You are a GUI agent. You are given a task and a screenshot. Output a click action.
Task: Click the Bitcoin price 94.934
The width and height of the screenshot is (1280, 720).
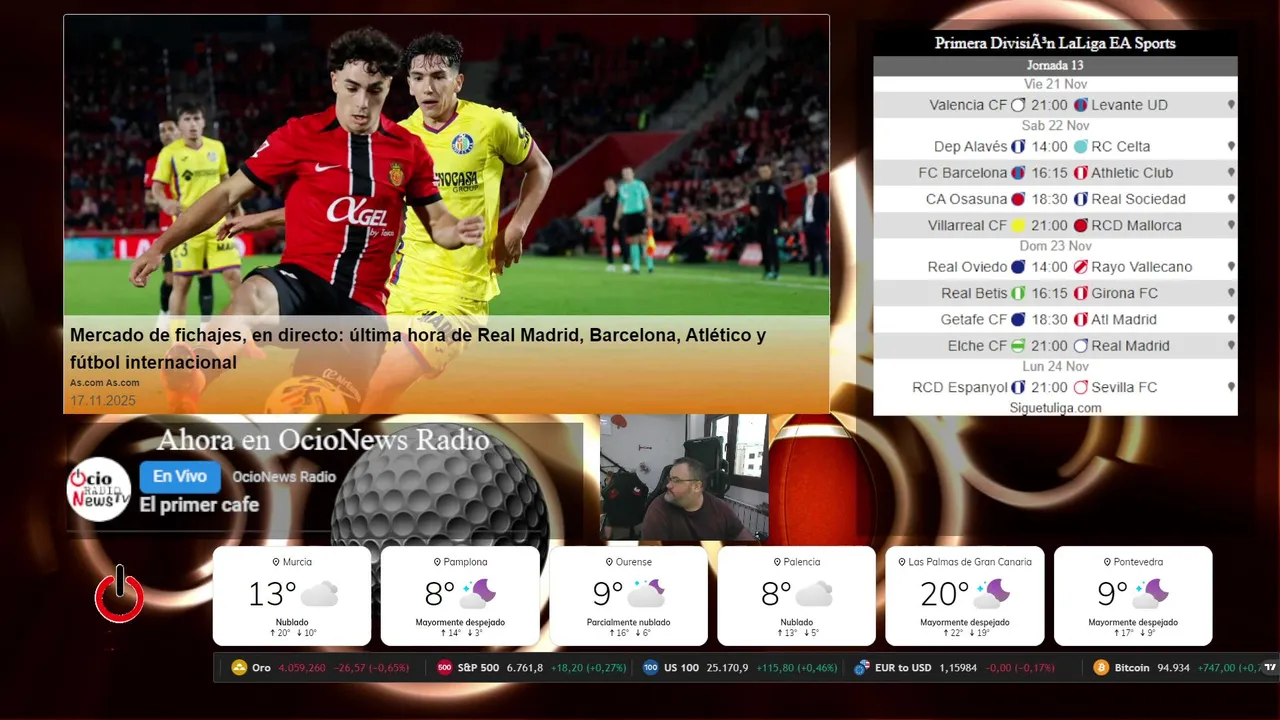coord(1173,668)
